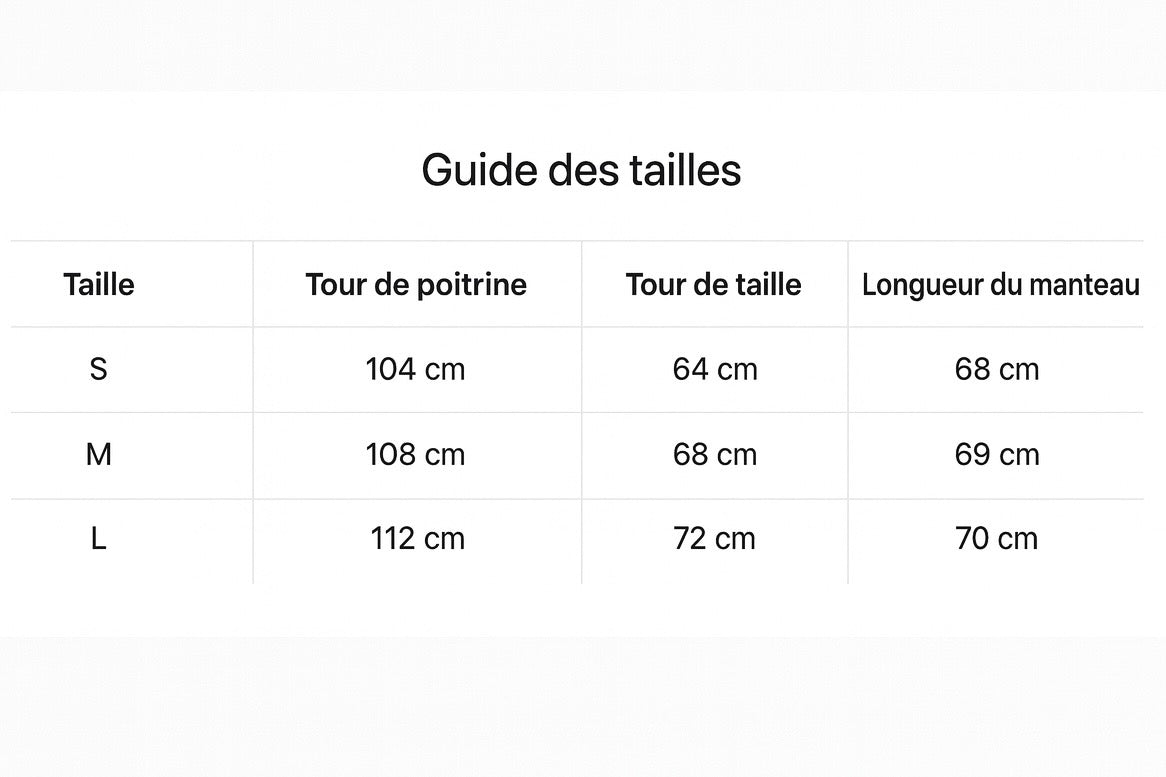The width and height of the screenshot is (1166, 777).
Task: Click the "Guide des tailles" title
Action: tap(581, 170)
